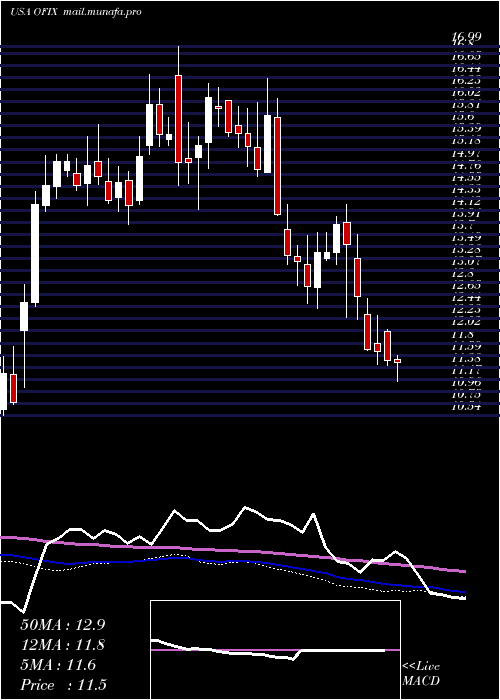Click the "50MA : 12.9" legend text

(x=62, y=625)
